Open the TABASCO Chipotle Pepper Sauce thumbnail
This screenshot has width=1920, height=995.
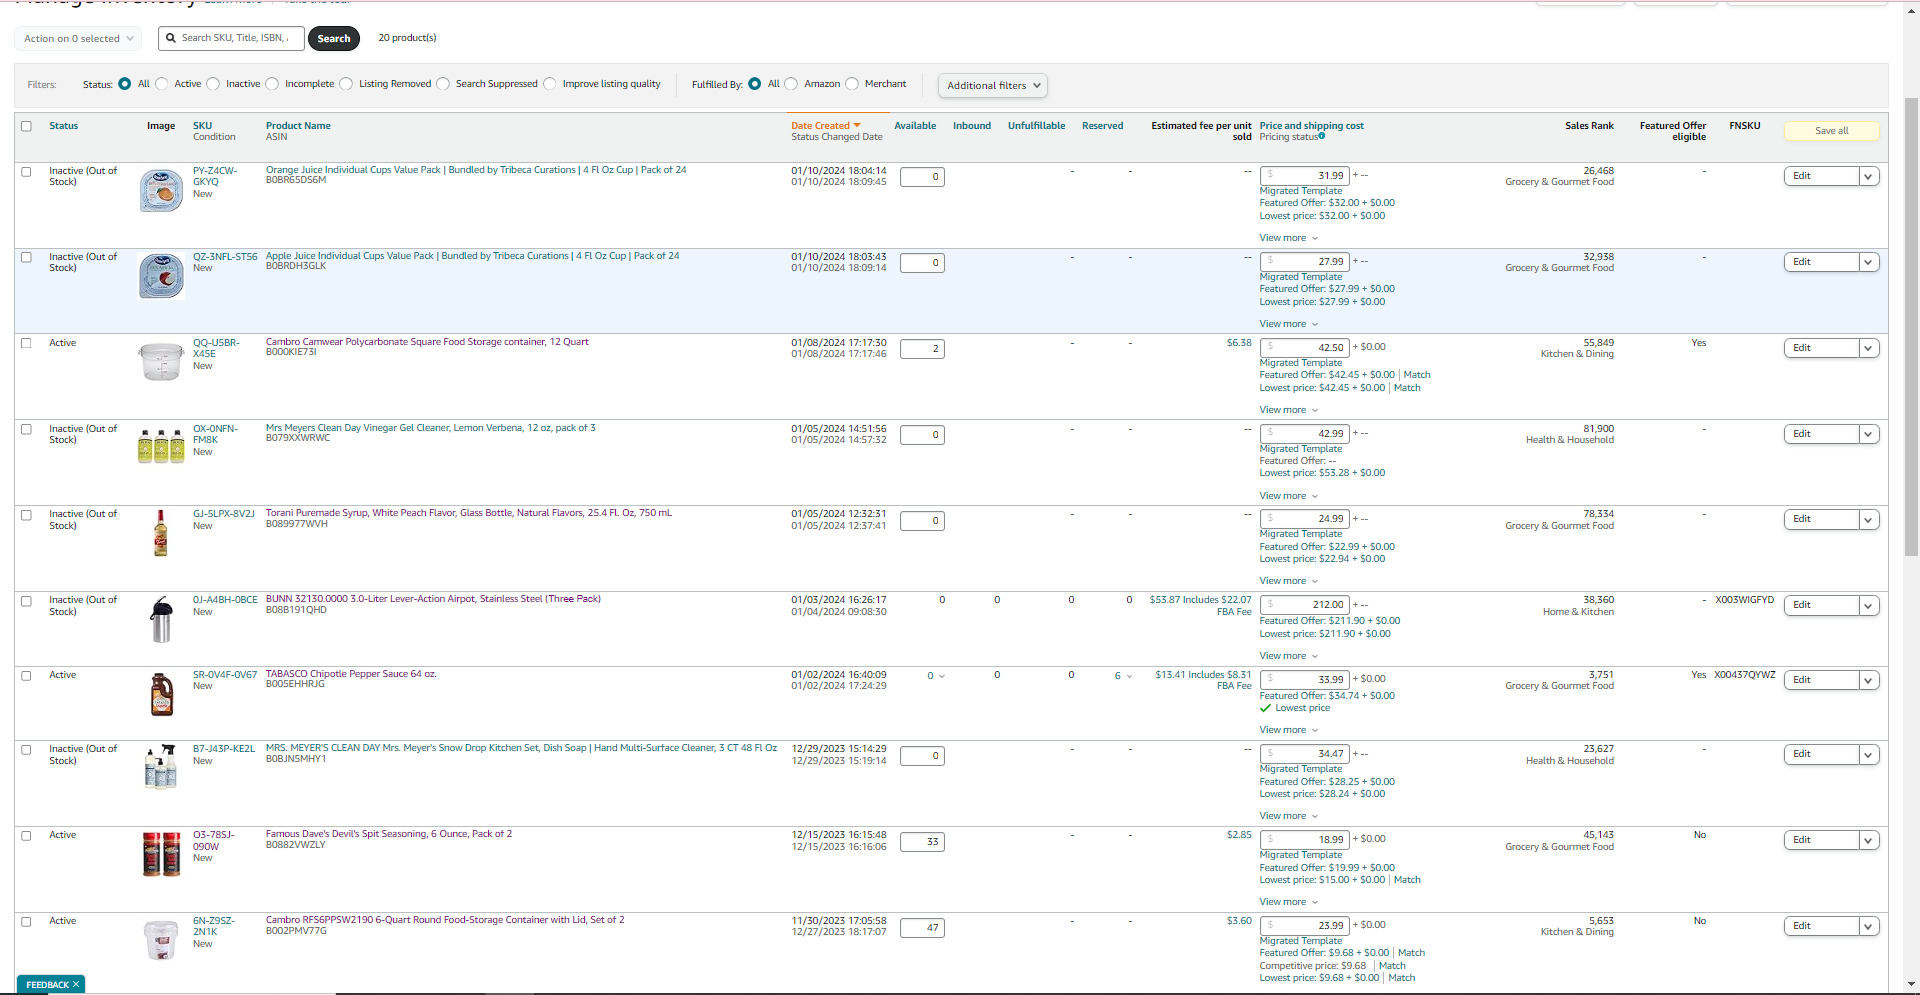point(161,694)
